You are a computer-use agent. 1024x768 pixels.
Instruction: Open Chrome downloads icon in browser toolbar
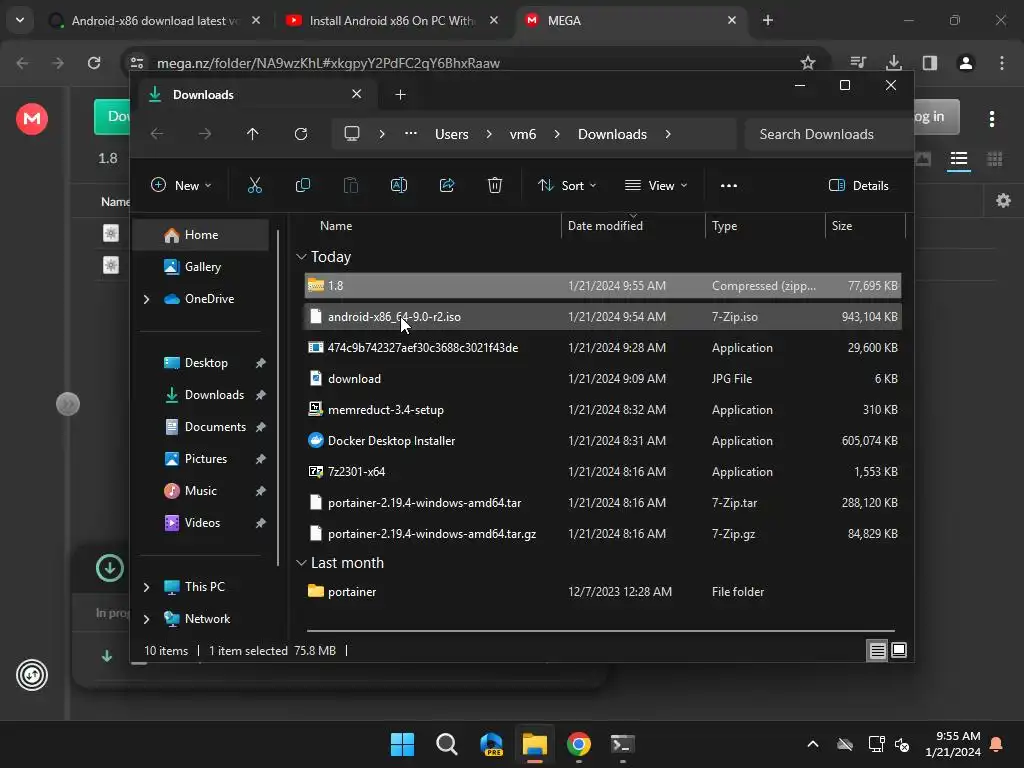point(893,63)
